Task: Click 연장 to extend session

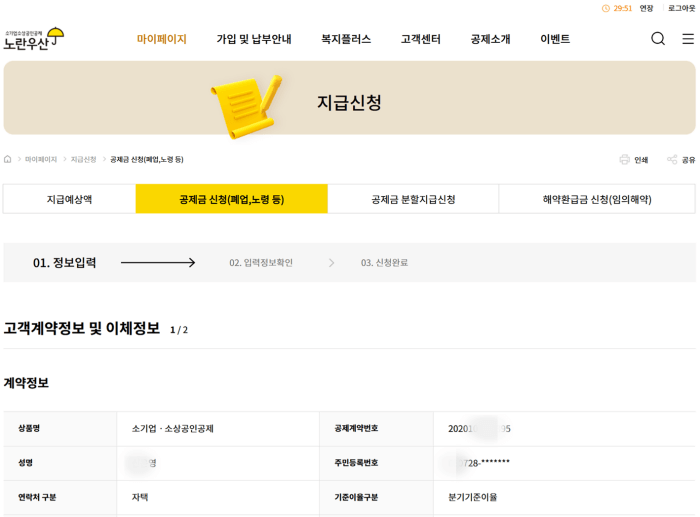Action: [x=646, y=8]
